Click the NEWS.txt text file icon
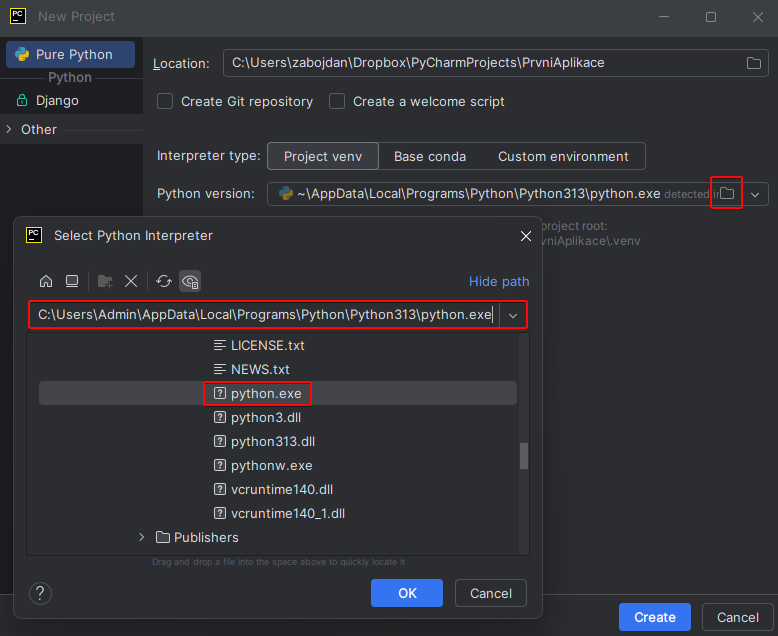778x636 pixels. (x=220, y=369)
